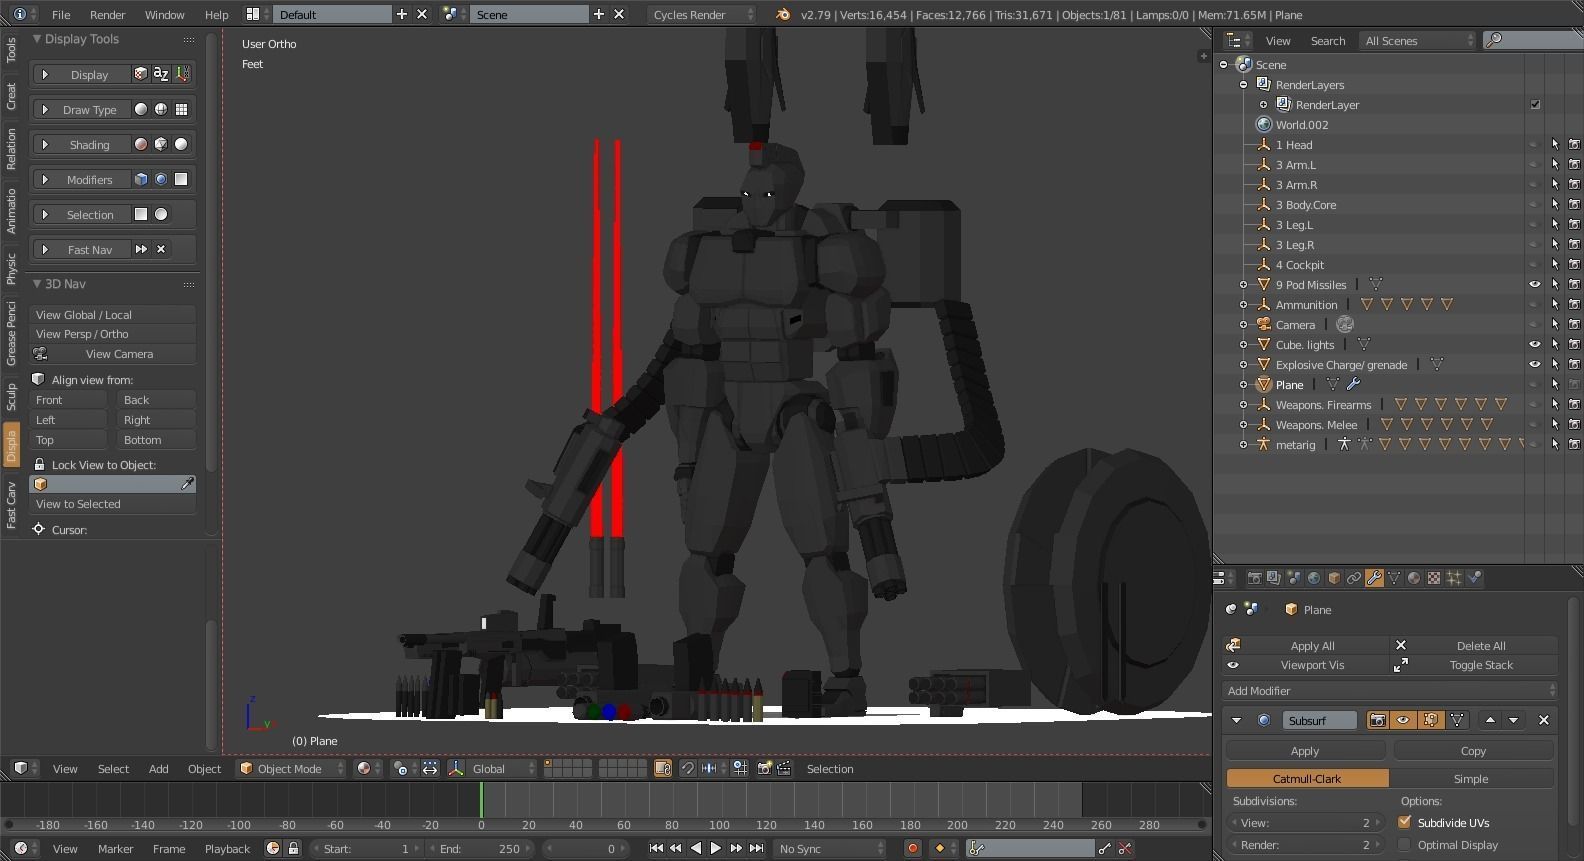The height and width of the screenshot is (861, 1584).
Task: Click the eyedropper in Lock View to Object field
Action: coord(187,484)
